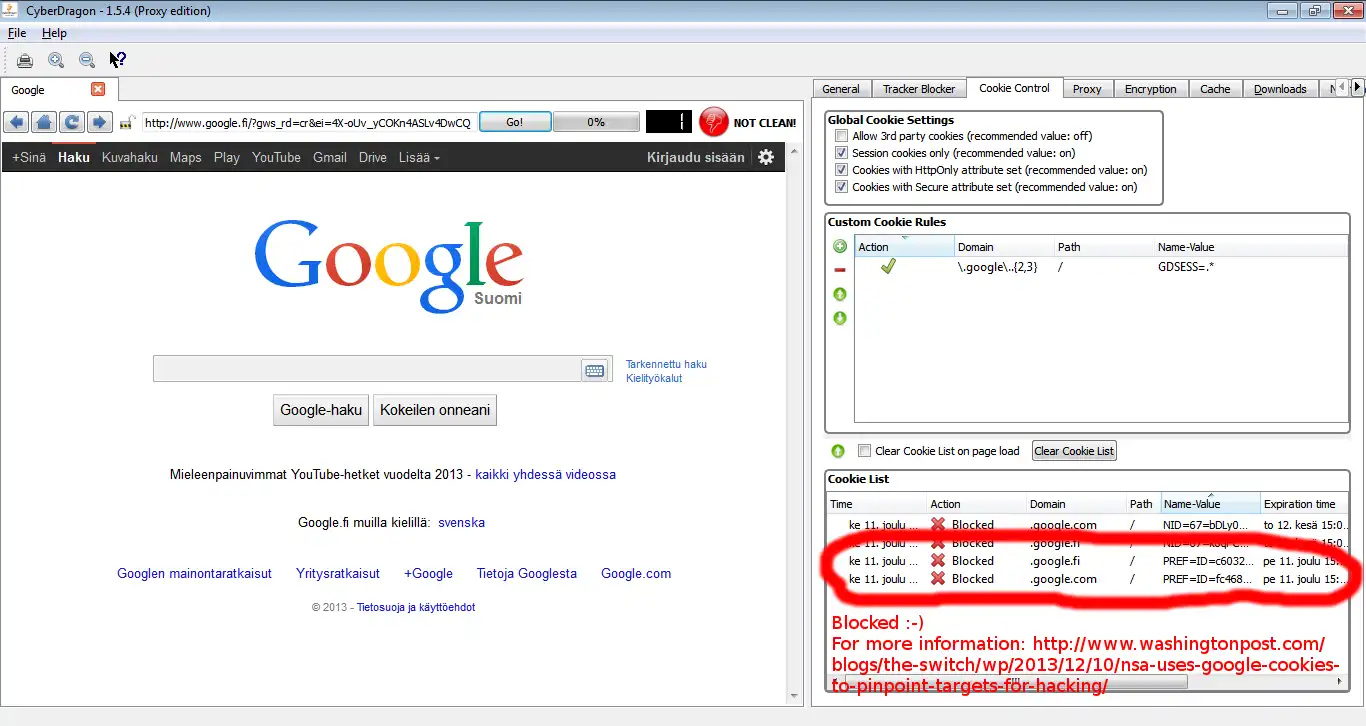Image resolution: width=1366 pixels, height=726 pixels.
Task: Click the Clear Cookie List button
Action: 1074,451
